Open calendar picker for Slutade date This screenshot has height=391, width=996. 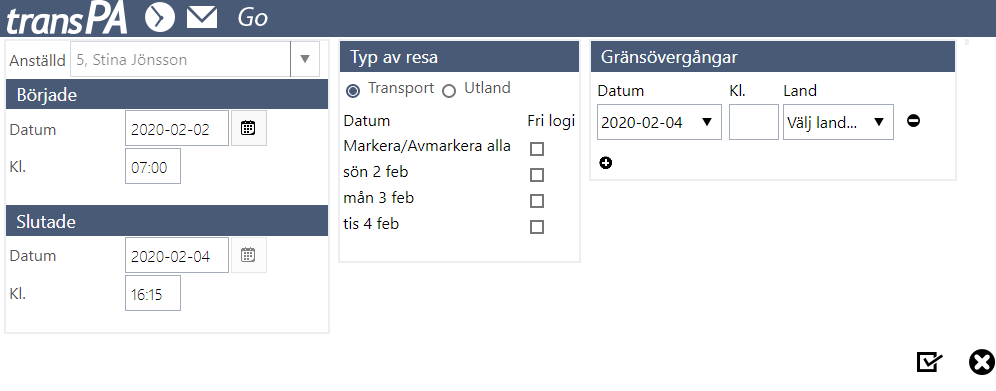tap(248, 255)
